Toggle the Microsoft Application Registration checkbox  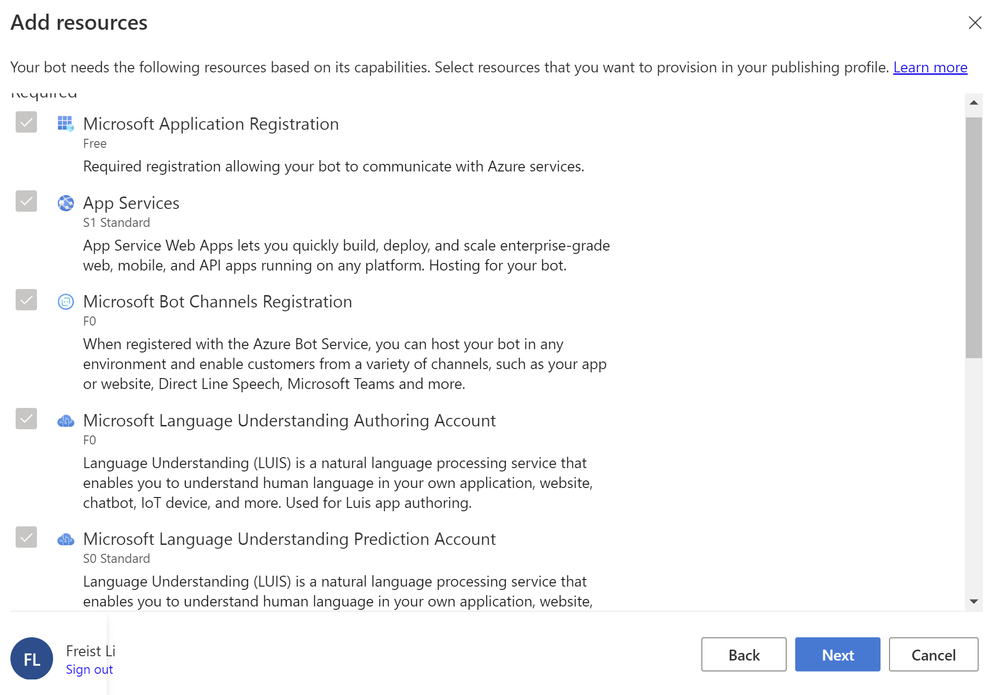point(27,122)
